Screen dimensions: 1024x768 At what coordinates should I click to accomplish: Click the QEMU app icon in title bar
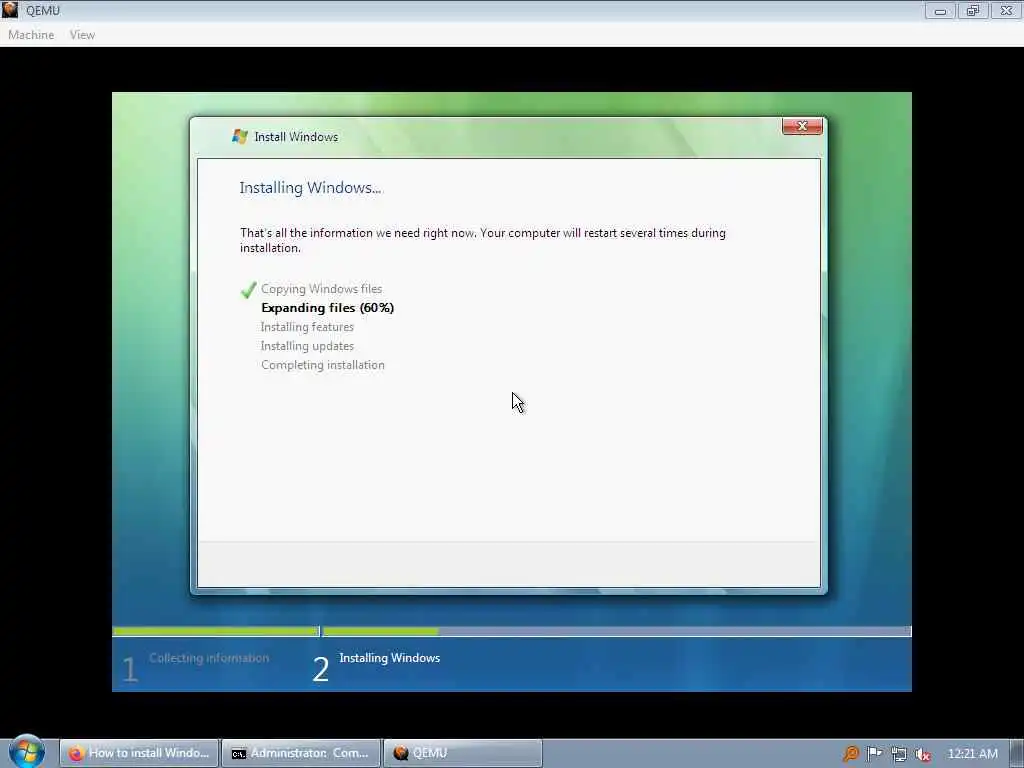tap(10, 10)
